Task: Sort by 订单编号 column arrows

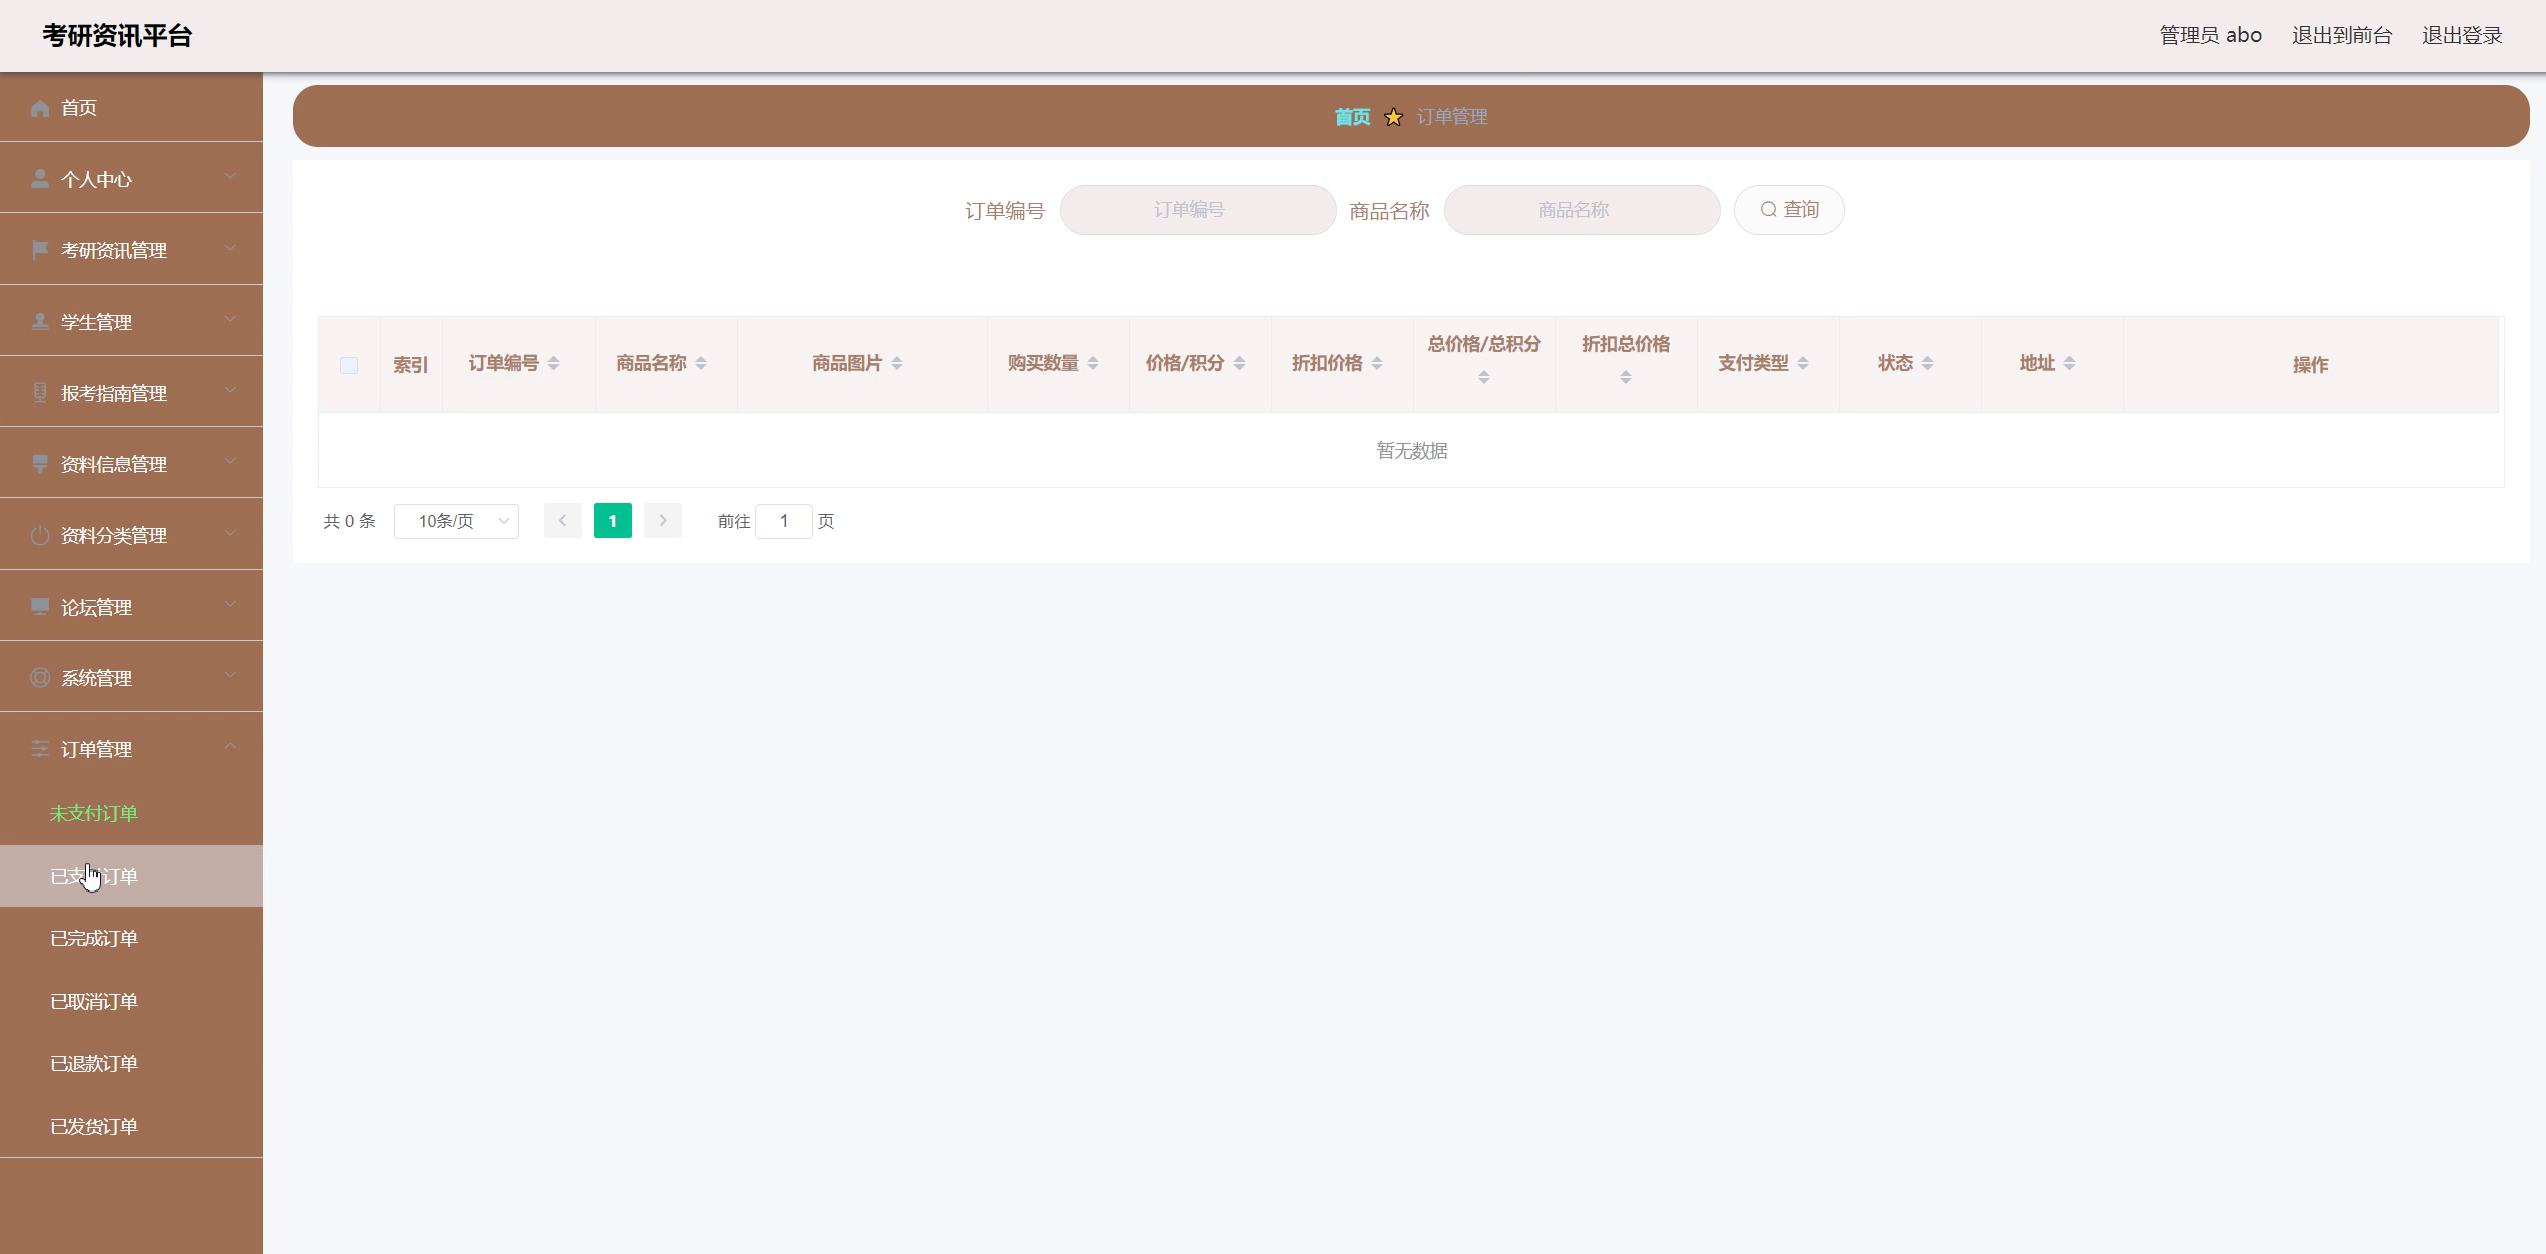Action: click(x=553, y=363)
